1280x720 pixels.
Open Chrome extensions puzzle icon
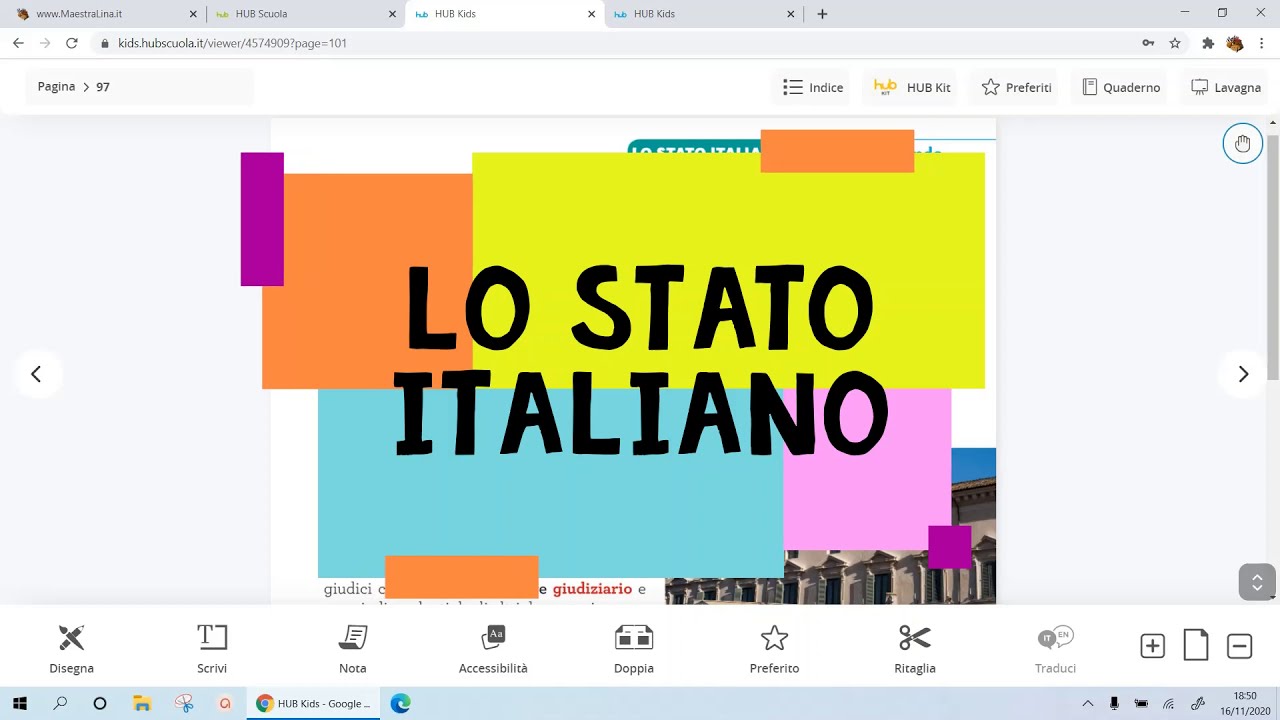tap(1208, 43)
